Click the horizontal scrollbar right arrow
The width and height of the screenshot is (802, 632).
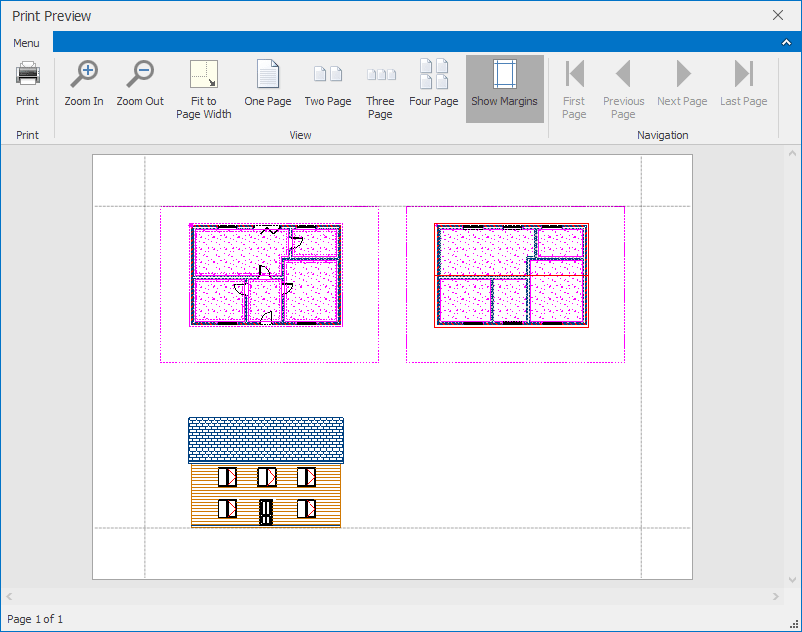click(776, 597)
